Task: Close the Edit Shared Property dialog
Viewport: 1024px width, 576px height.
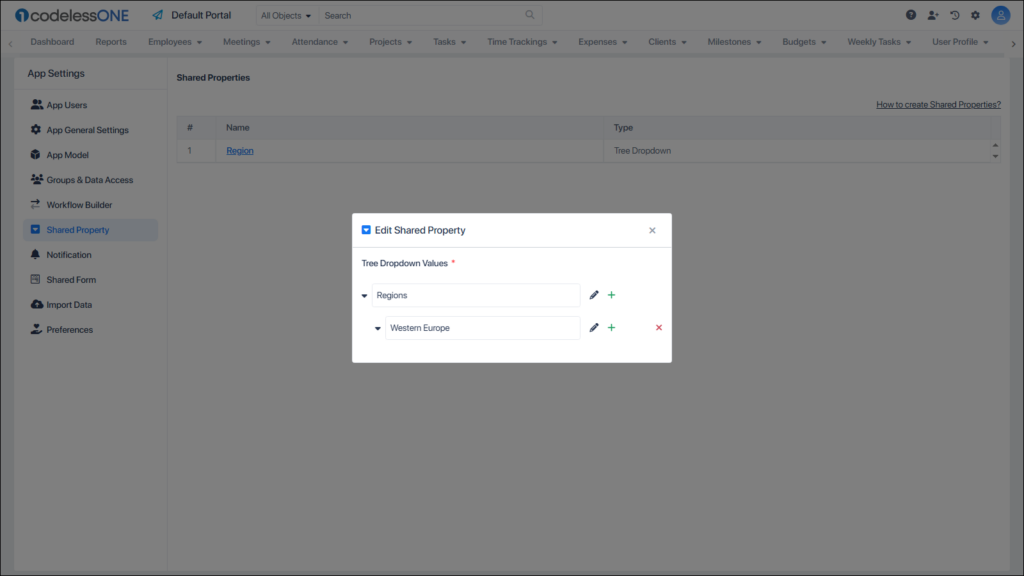Action: pyautogui.click(x=652, y=231)
